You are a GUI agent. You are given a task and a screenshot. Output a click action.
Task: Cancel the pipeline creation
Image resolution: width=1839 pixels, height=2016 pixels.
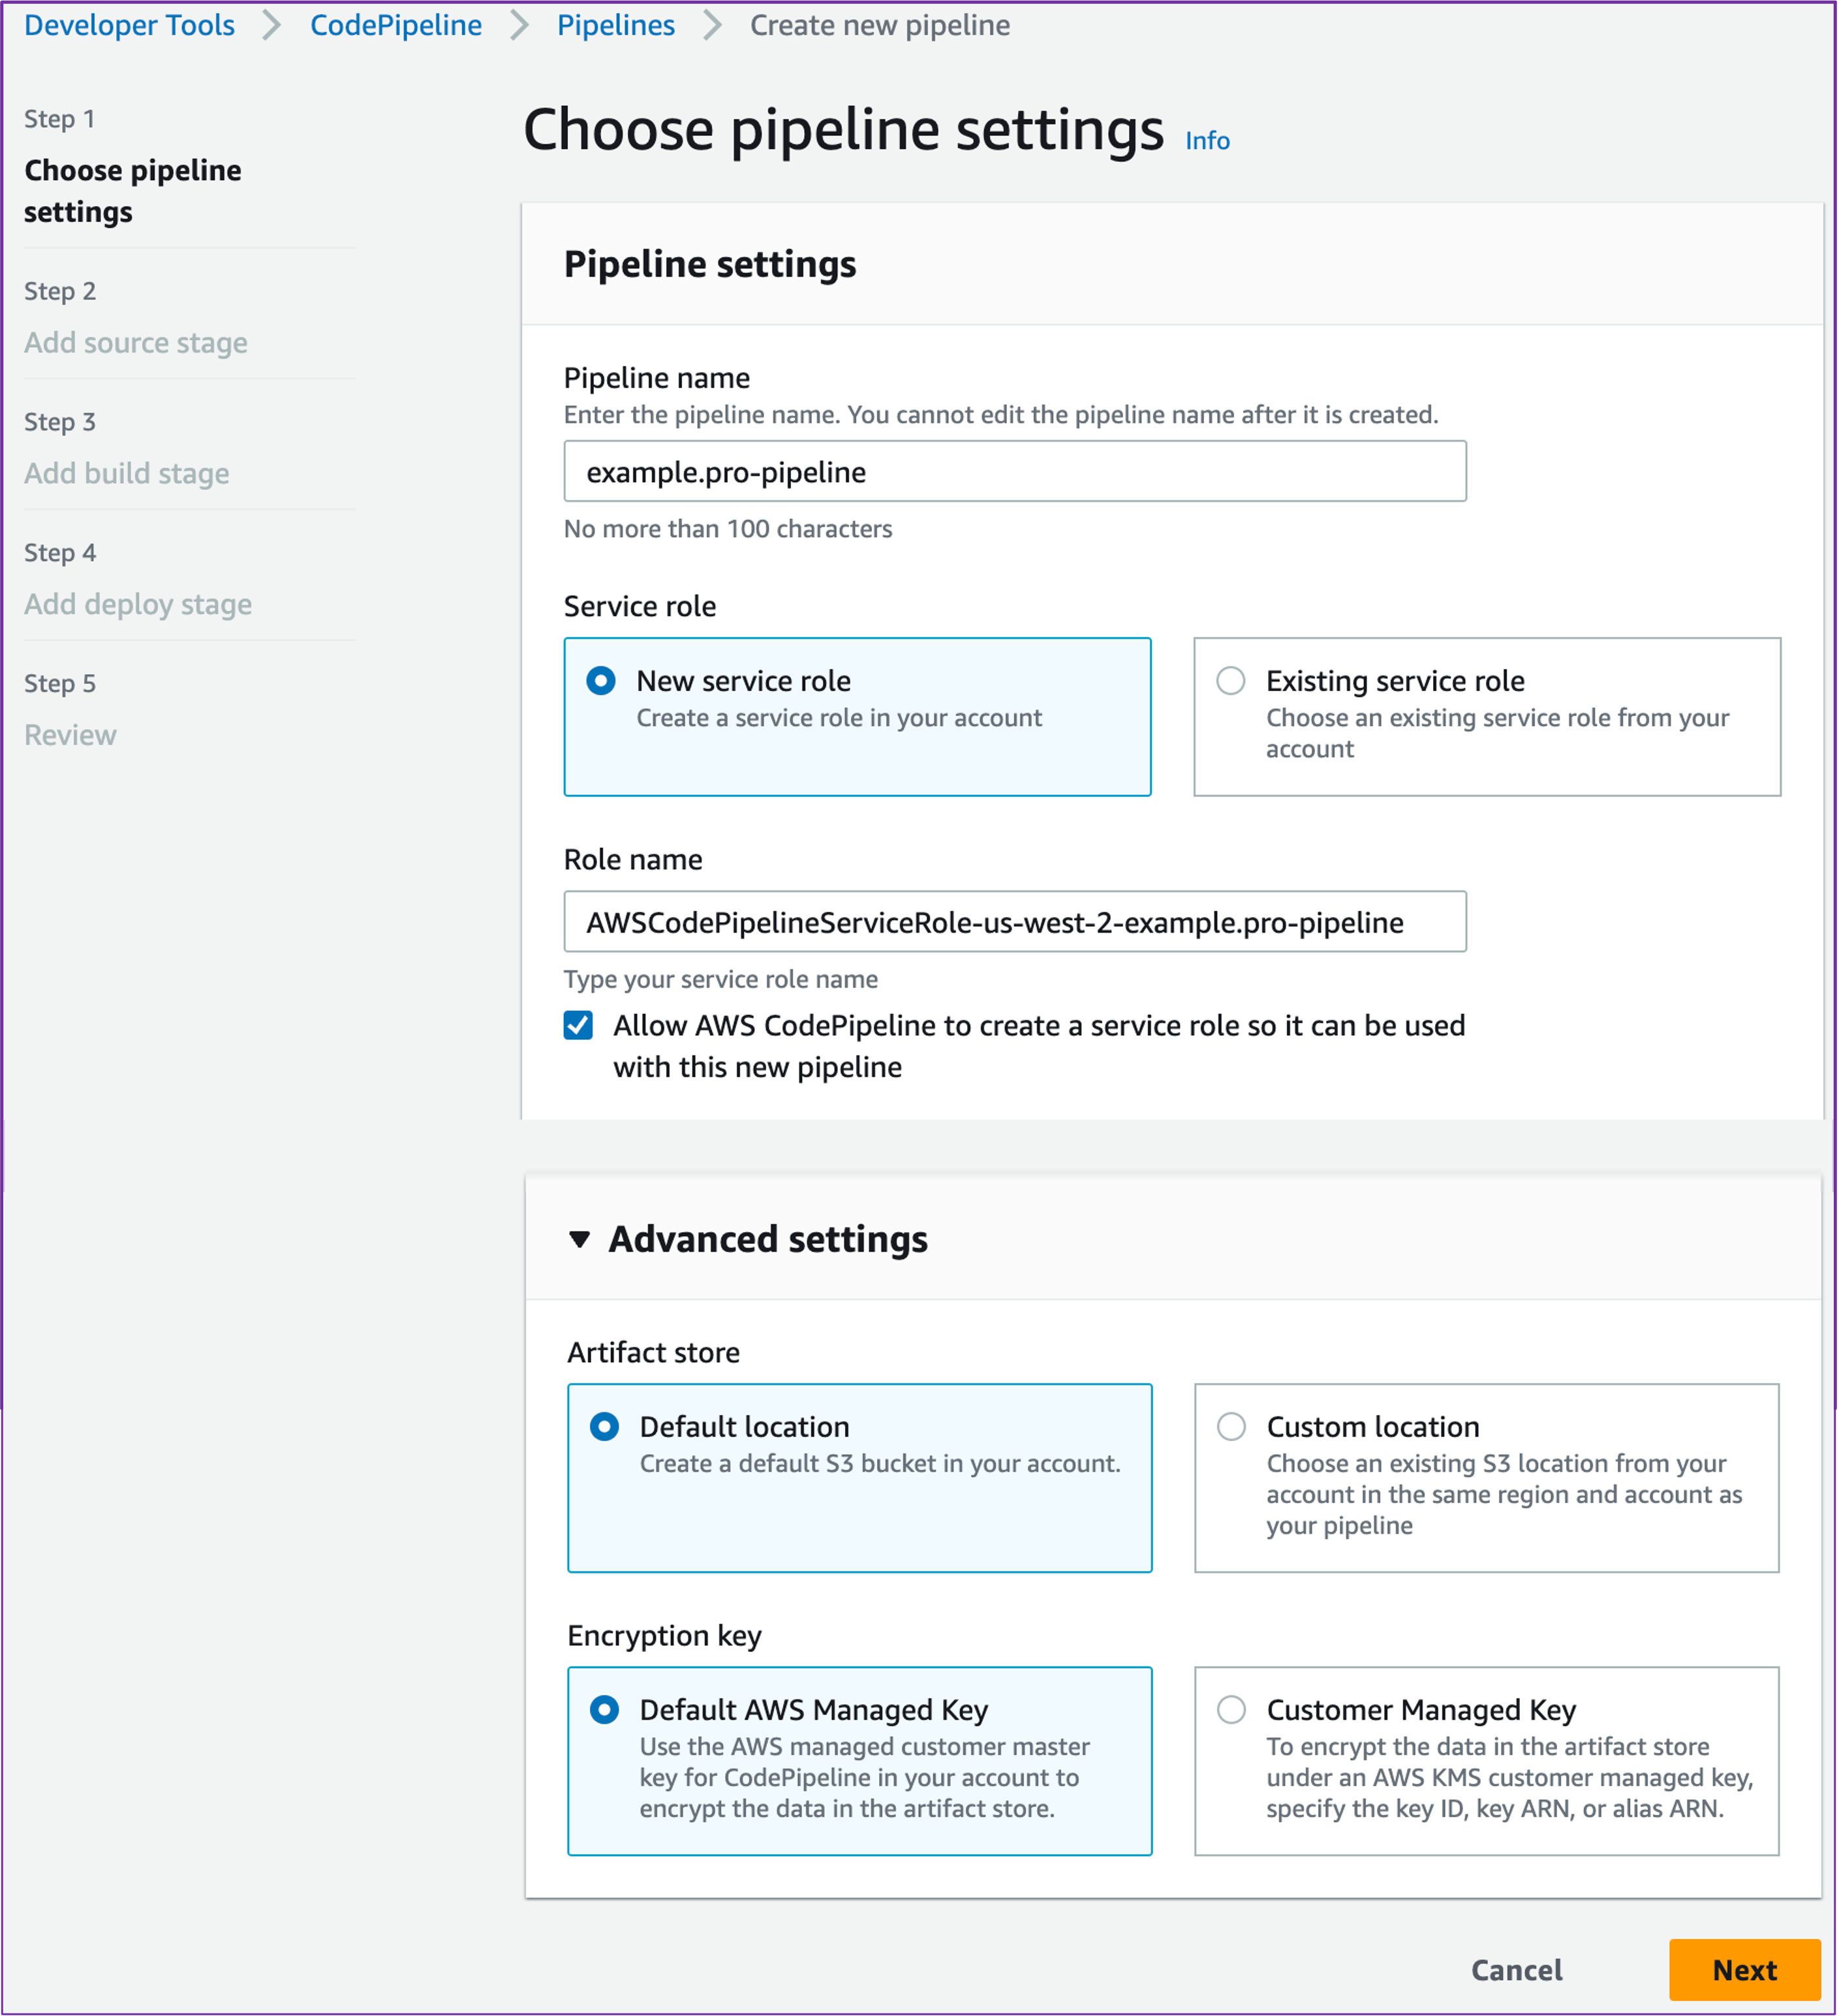point(1516,1969)
